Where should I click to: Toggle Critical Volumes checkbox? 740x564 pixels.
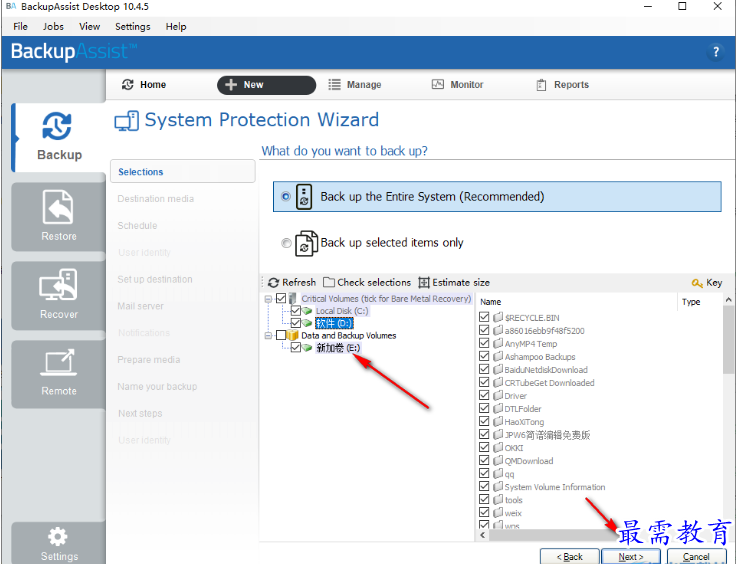tap(281, 298)
